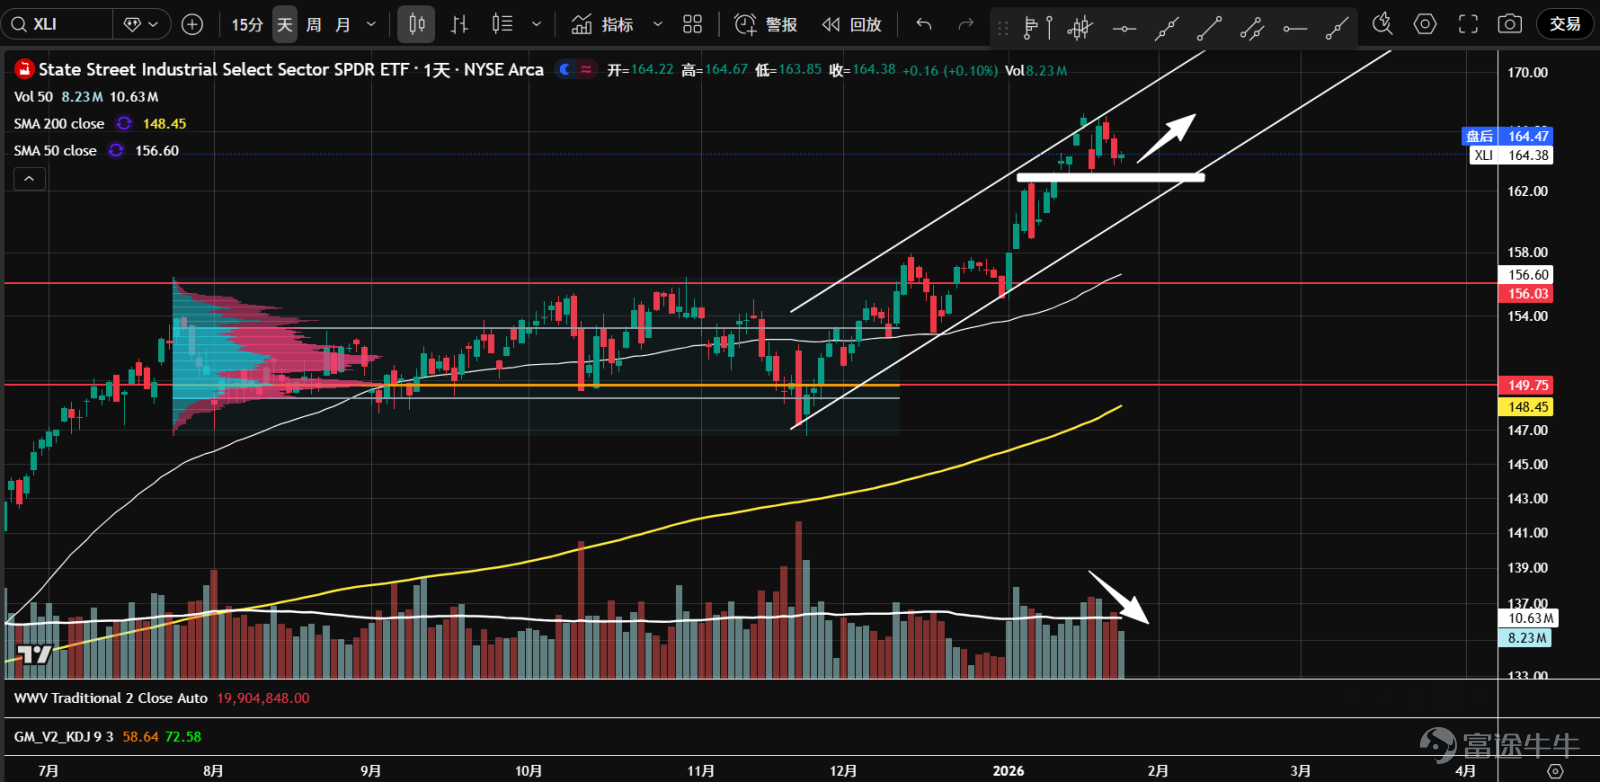Screen dimensions: 1600x782
Task: Toggle the moon extended-hours session indicator
Action: tap(565, 69)
